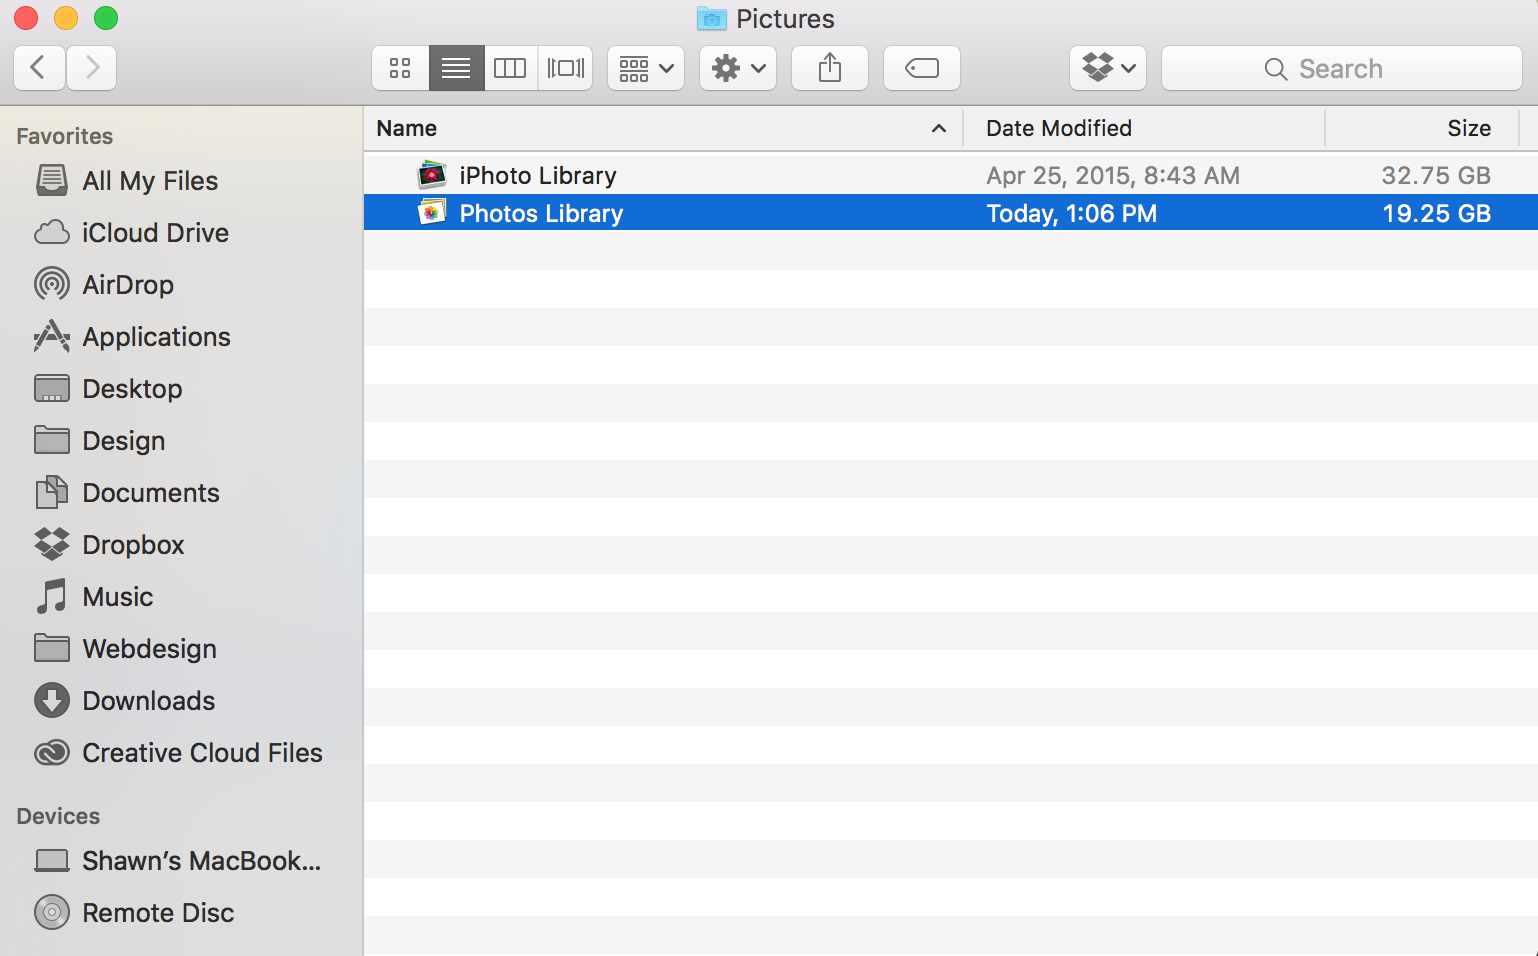Click the 32.75 GB size value
The image size is (1538, 956).
click(1436, 175)
